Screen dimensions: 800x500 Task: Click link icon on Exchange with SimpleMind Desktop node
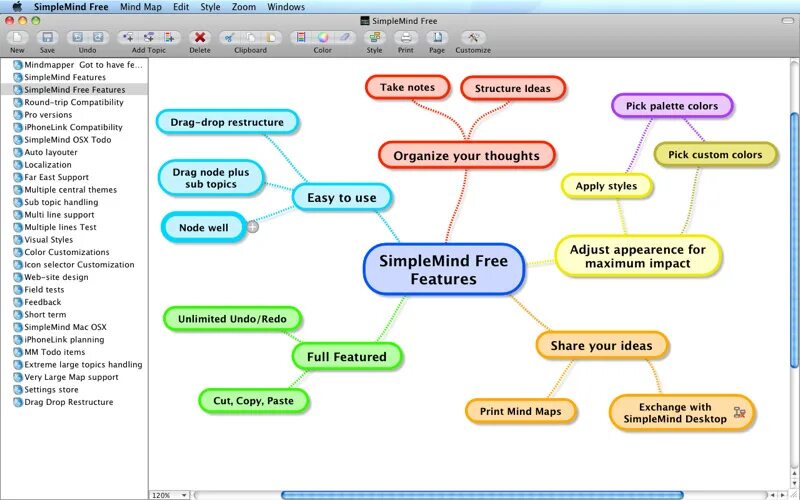coord(739,412)
